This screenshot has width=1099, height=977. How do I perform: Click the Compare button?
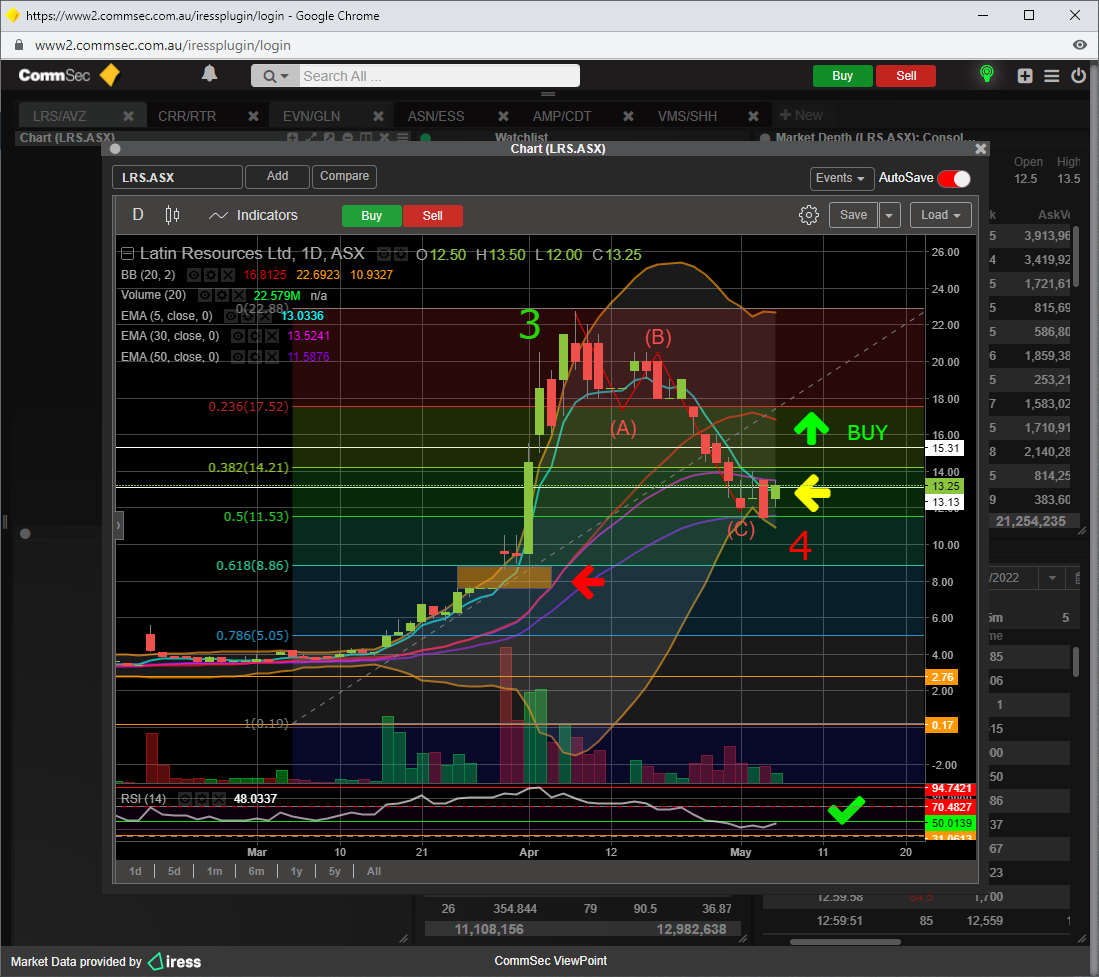point(344,177)
